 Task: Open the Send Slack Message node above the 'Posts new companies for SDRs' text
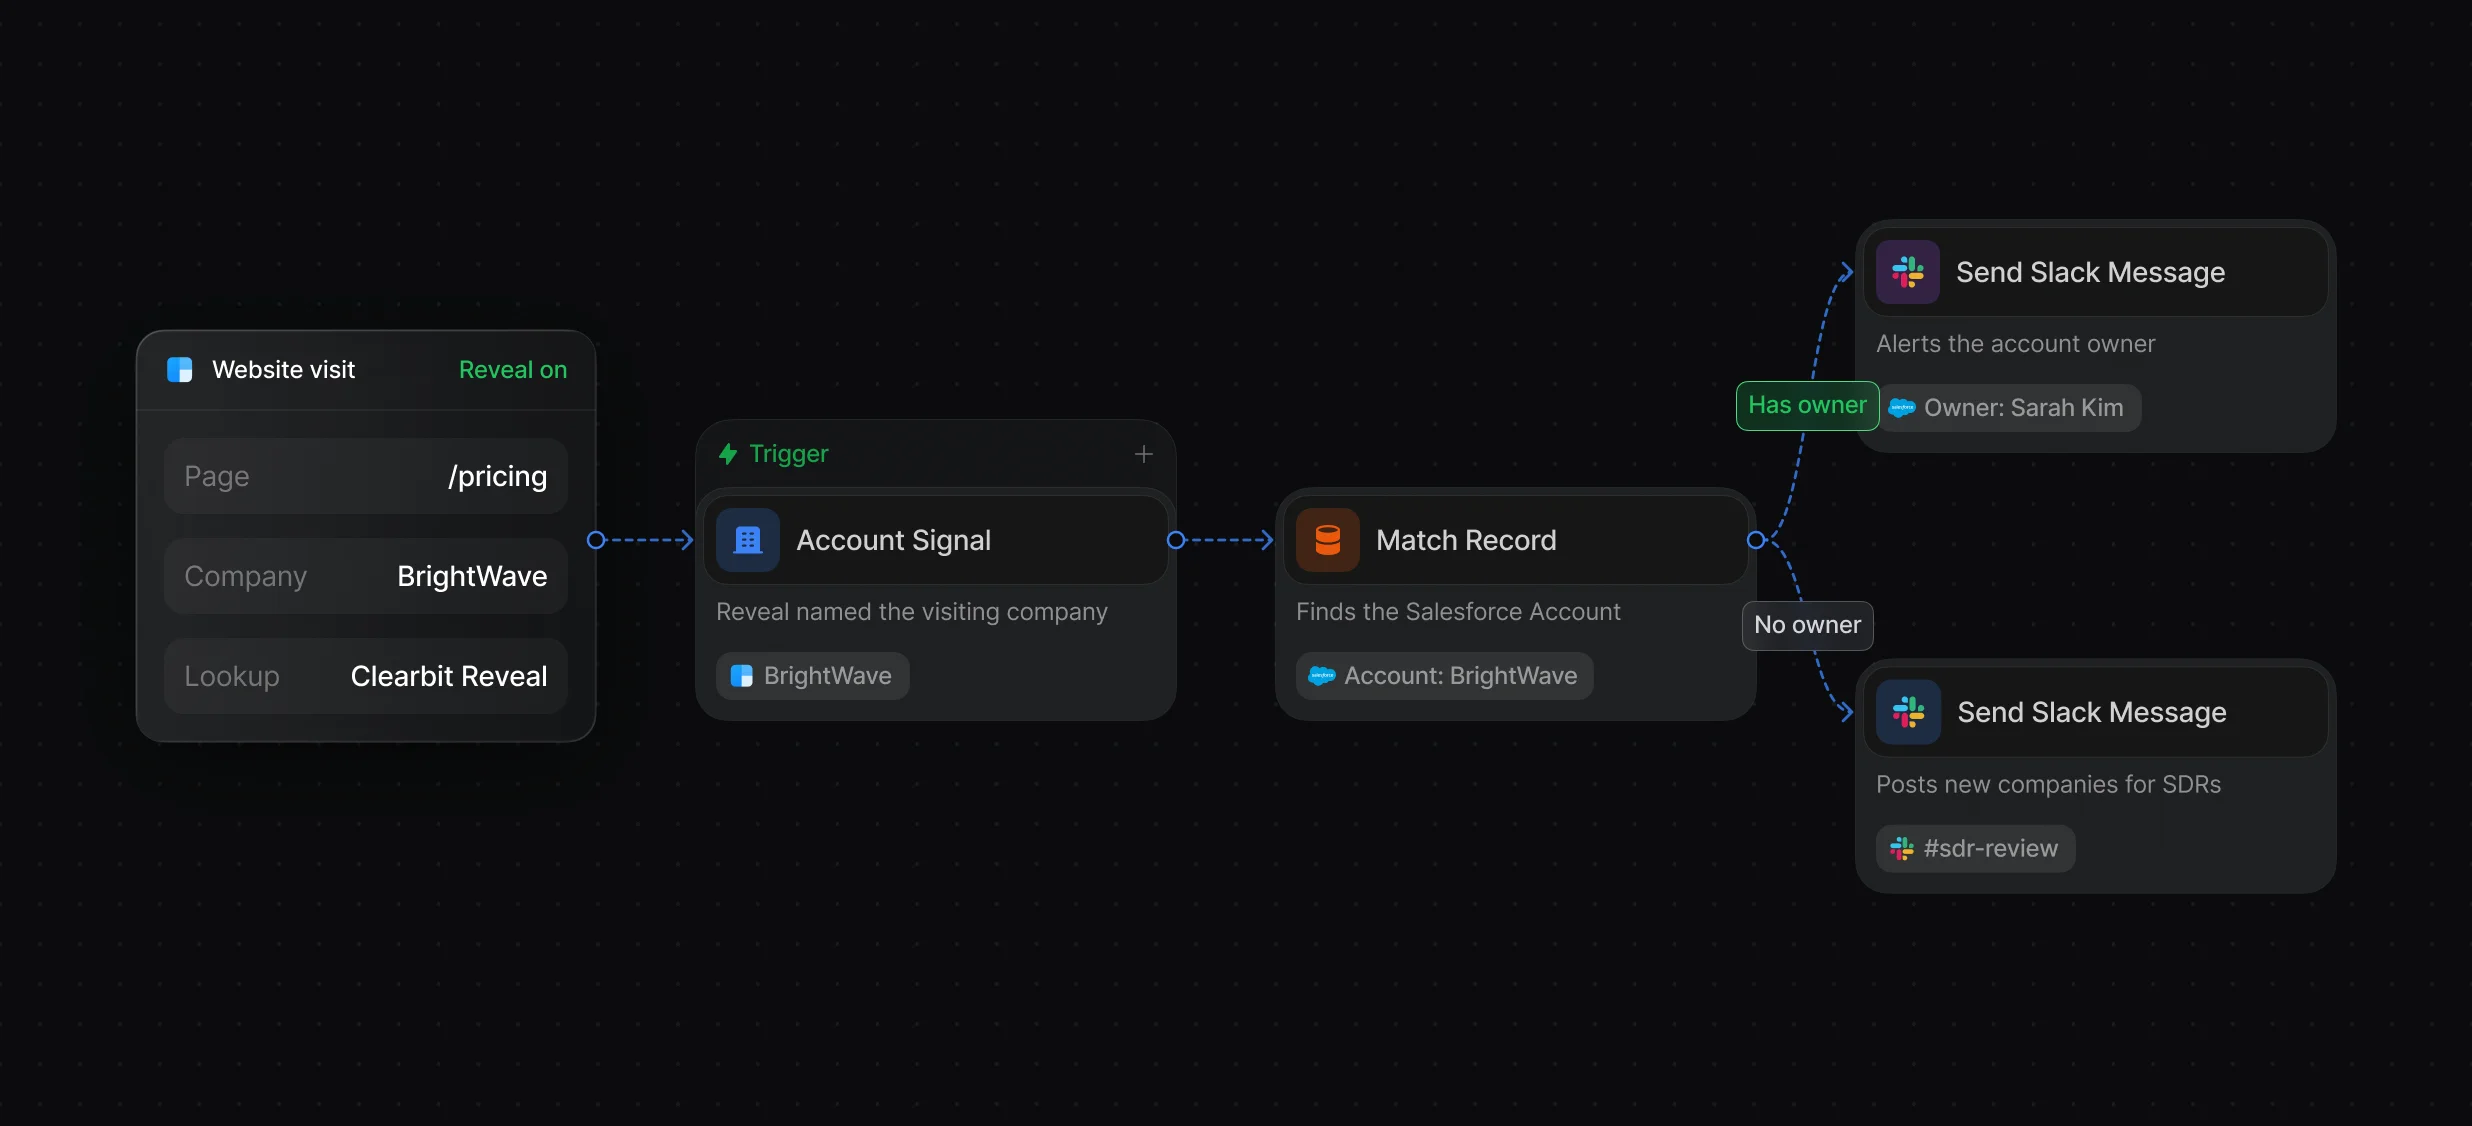pos(2096,712)
